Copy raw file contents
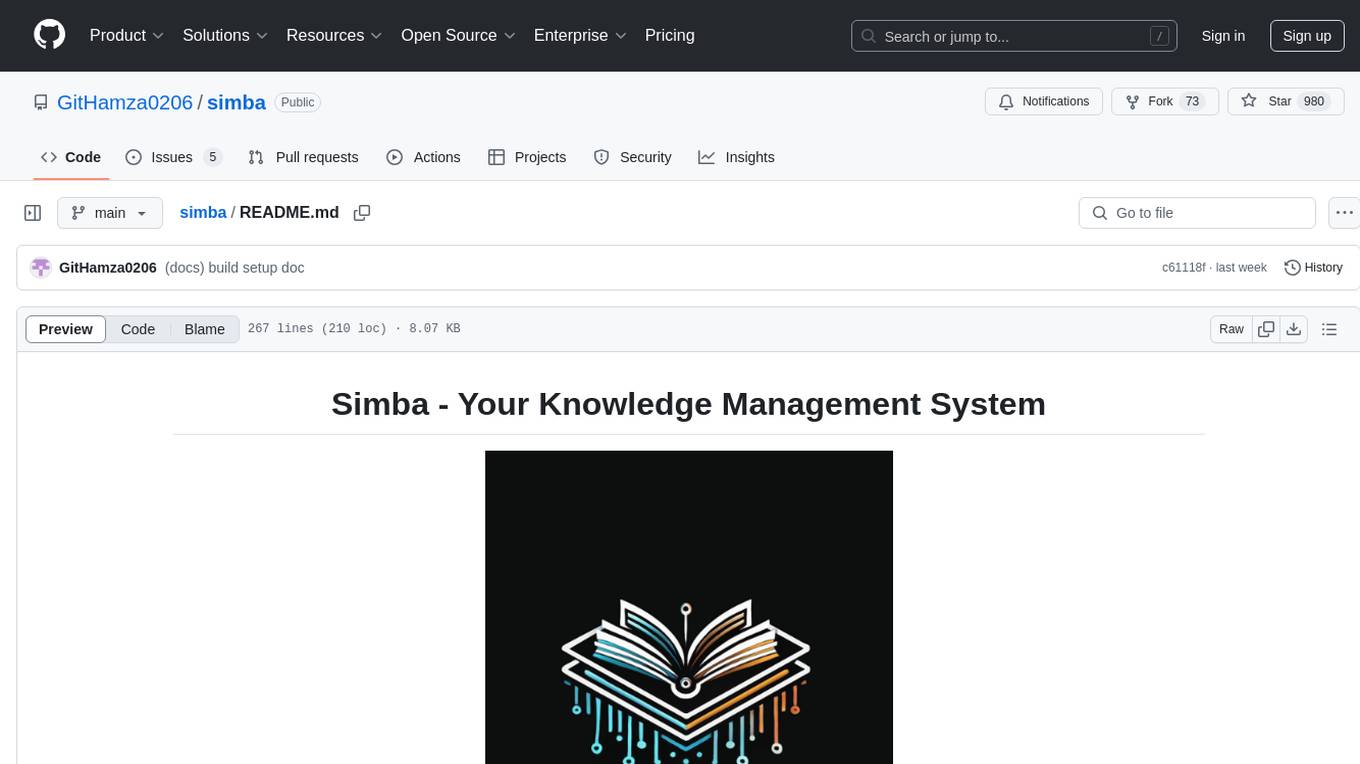 point(1266,329)
